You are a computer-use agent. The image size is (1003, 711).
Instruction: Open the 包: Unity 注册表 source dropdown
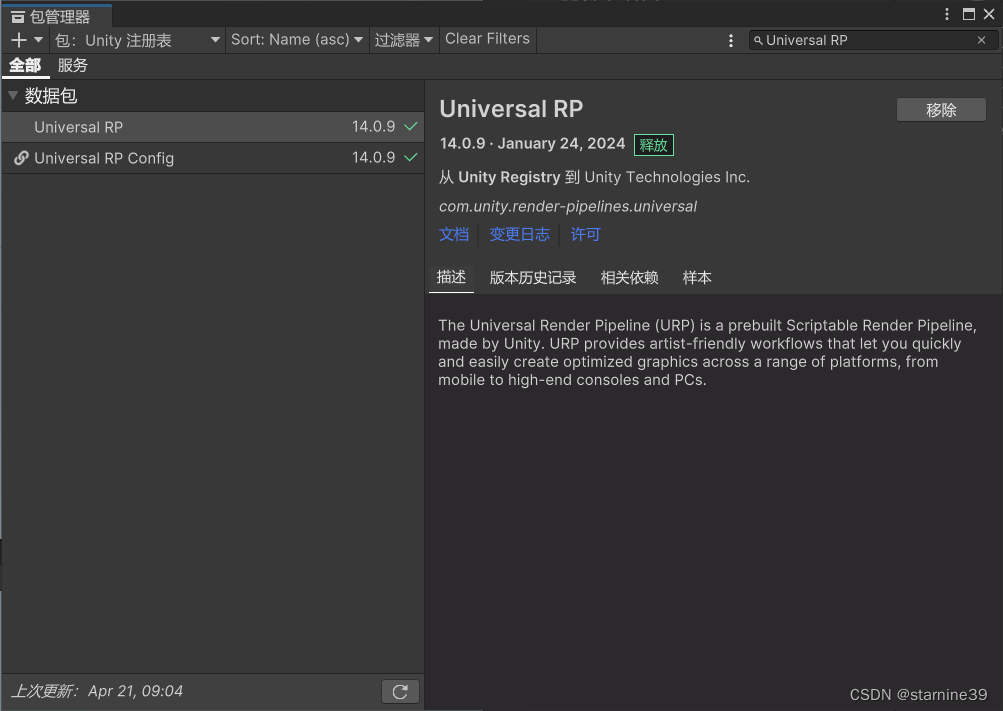tap(138, 40)
